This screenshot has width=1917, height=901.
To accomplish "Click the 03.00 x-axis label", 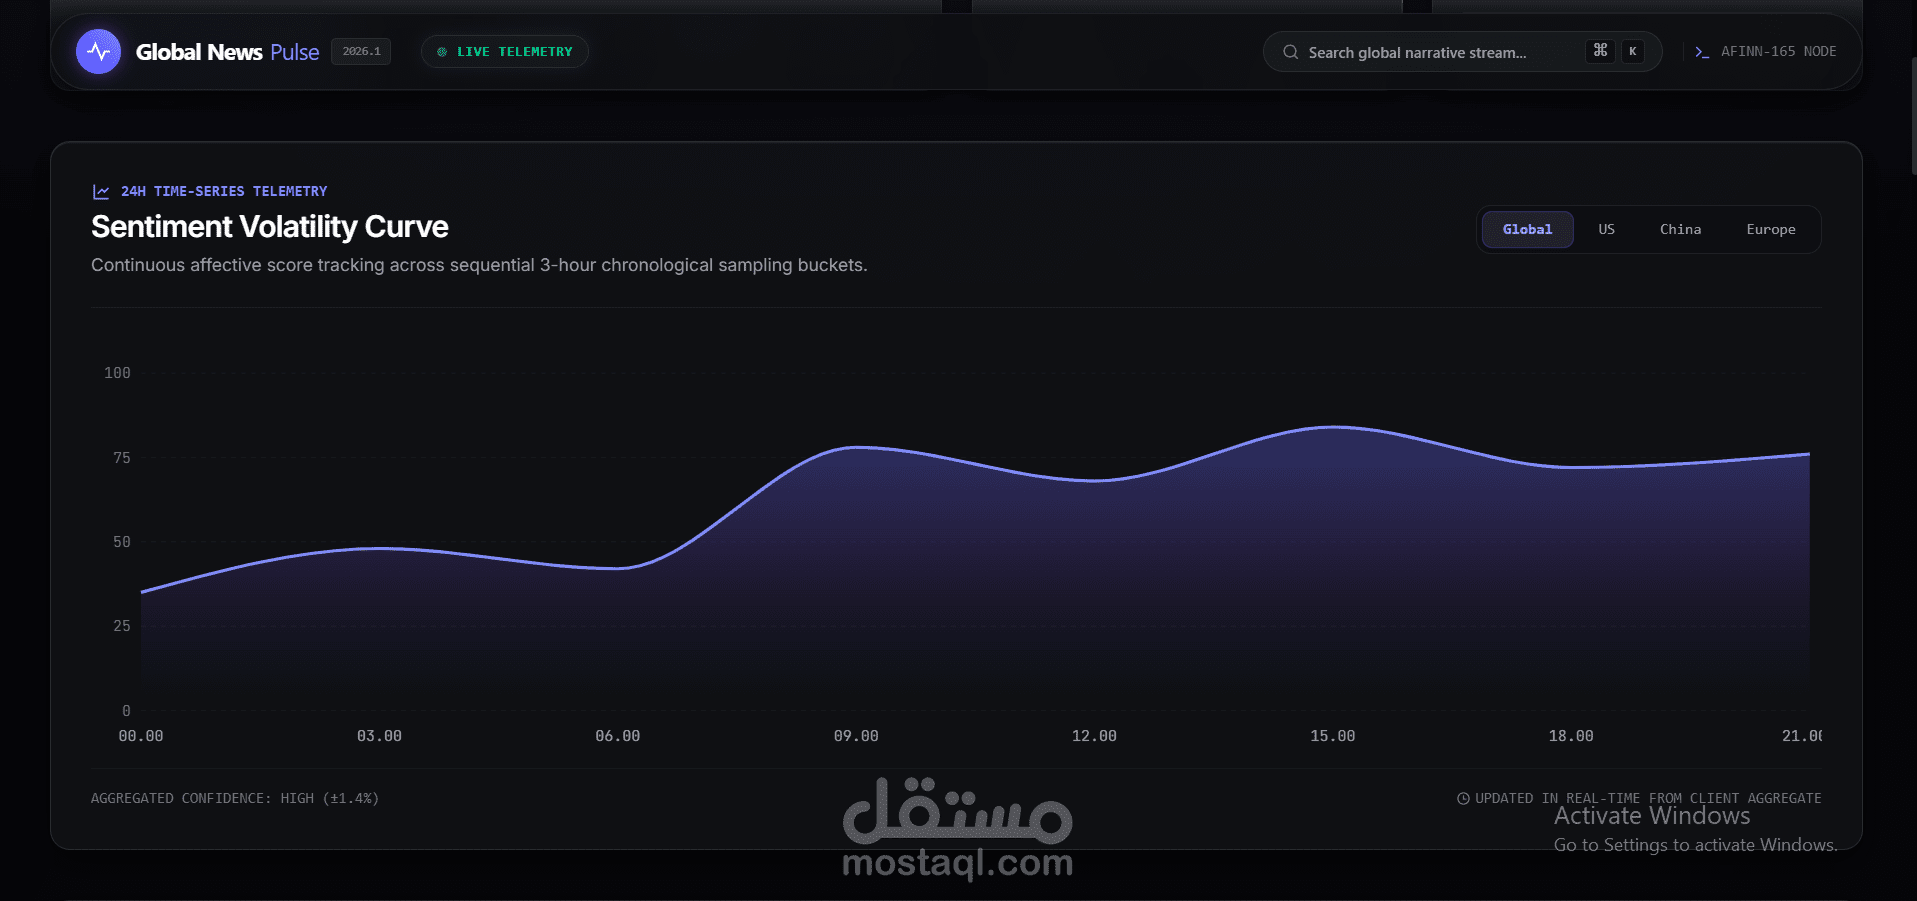I will coord(379,736).
